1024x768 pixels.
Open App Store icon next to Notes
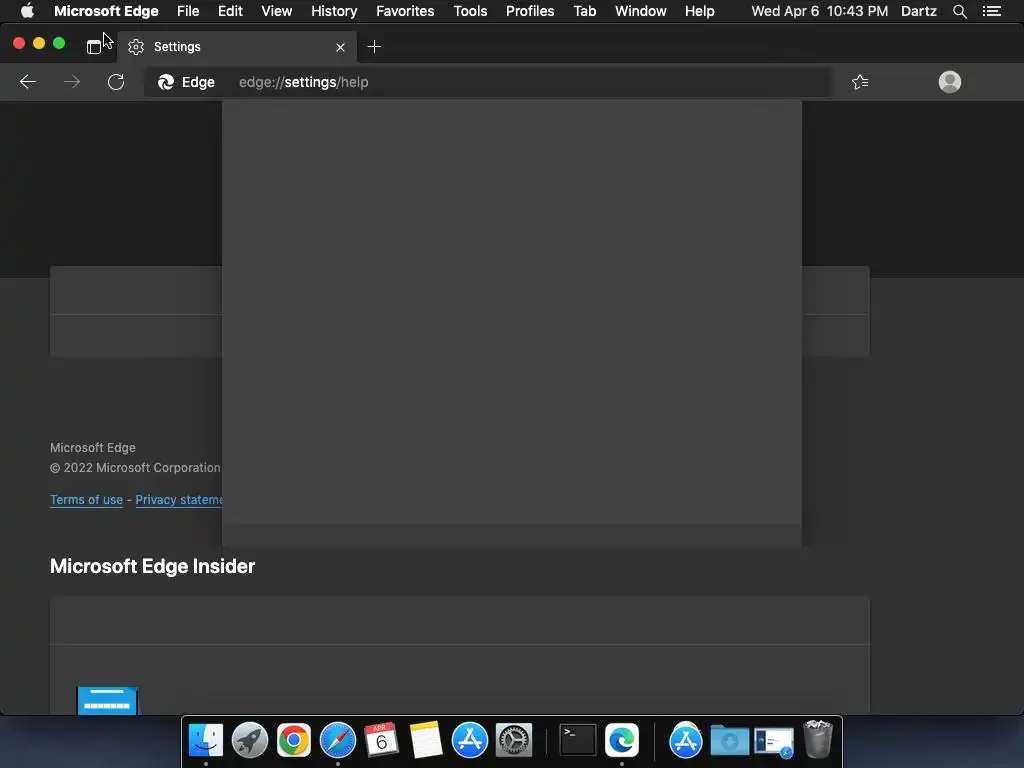(x=470, y=741)
